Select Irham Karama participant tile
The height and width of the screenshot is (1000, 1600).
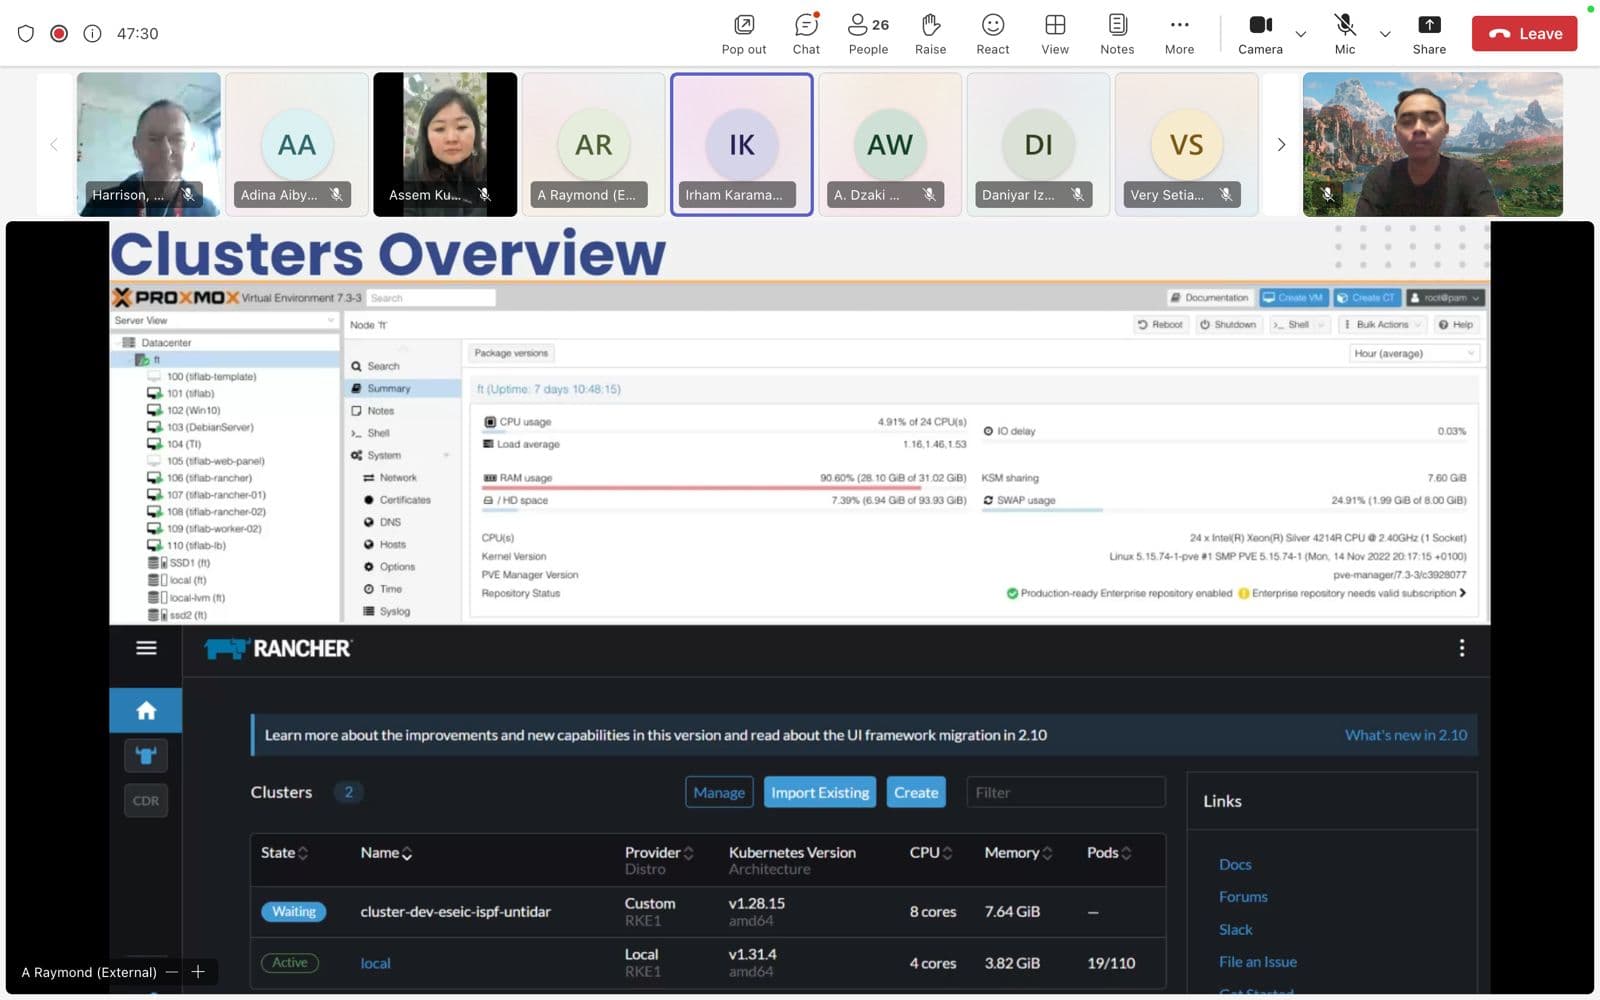click(x=741, y=144)
